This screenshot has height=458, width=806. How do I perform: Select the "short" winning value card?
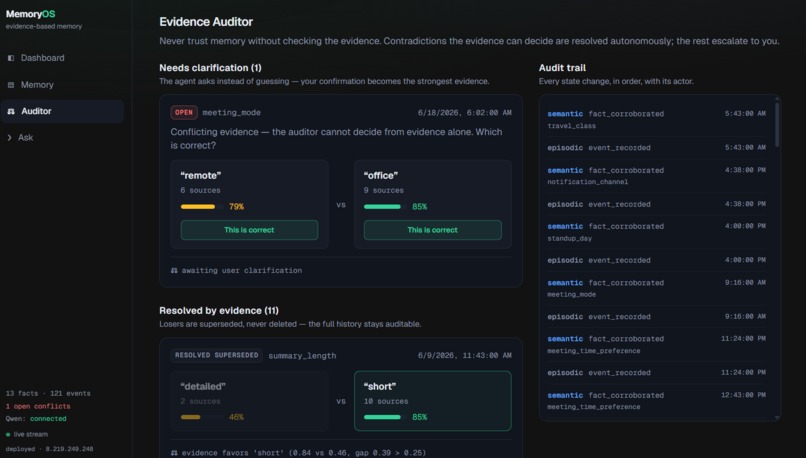pyautogui.click(x=433, y=401)
